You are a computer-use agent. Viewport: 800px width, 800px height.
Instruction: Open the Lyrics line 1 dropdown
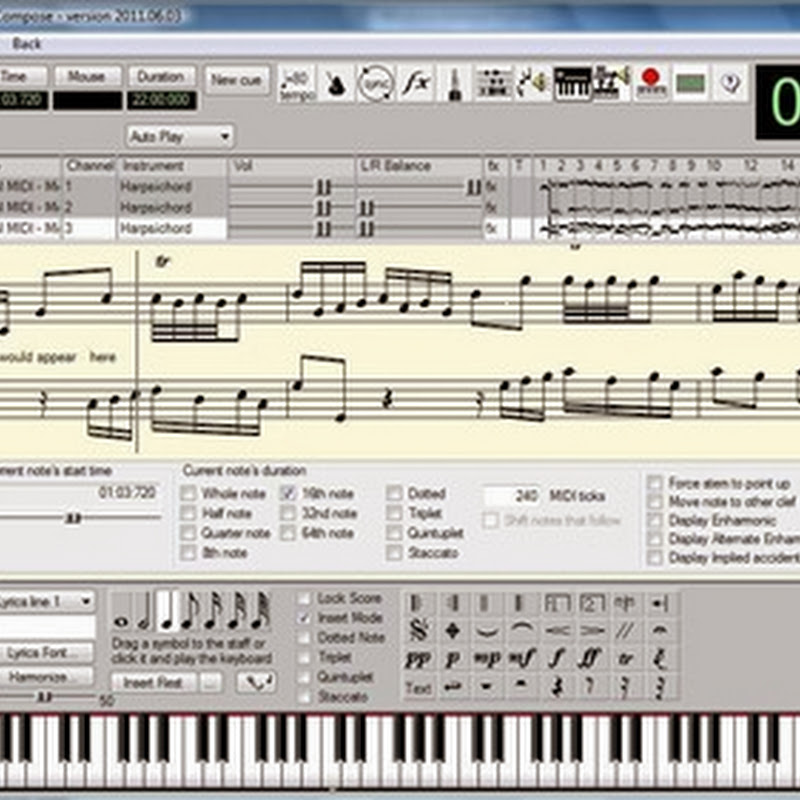[46, 602]
